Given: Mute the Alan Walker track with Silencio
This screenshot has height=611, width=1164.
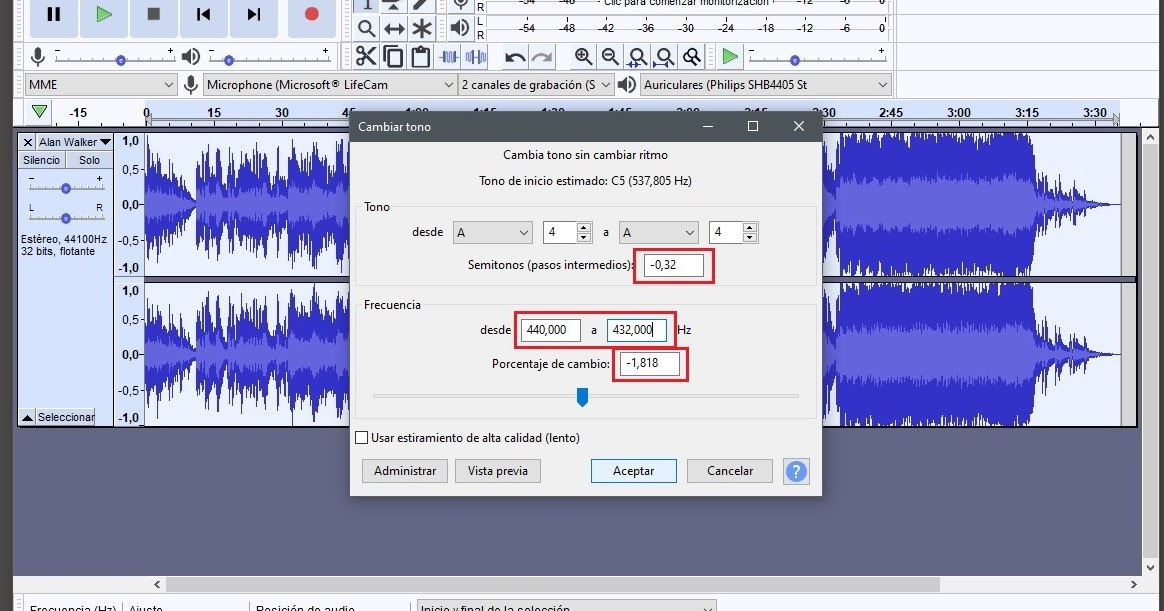Looking at the screenshot, I should click(40, 159).
